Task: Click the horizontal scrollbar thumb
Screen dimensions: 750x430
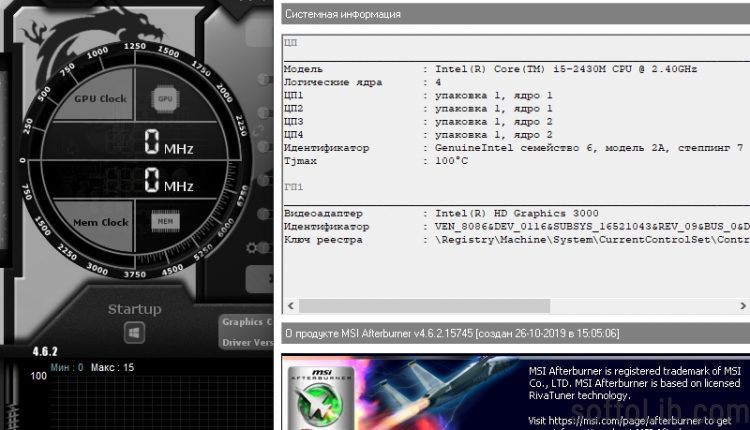Action: click(424, 306)
